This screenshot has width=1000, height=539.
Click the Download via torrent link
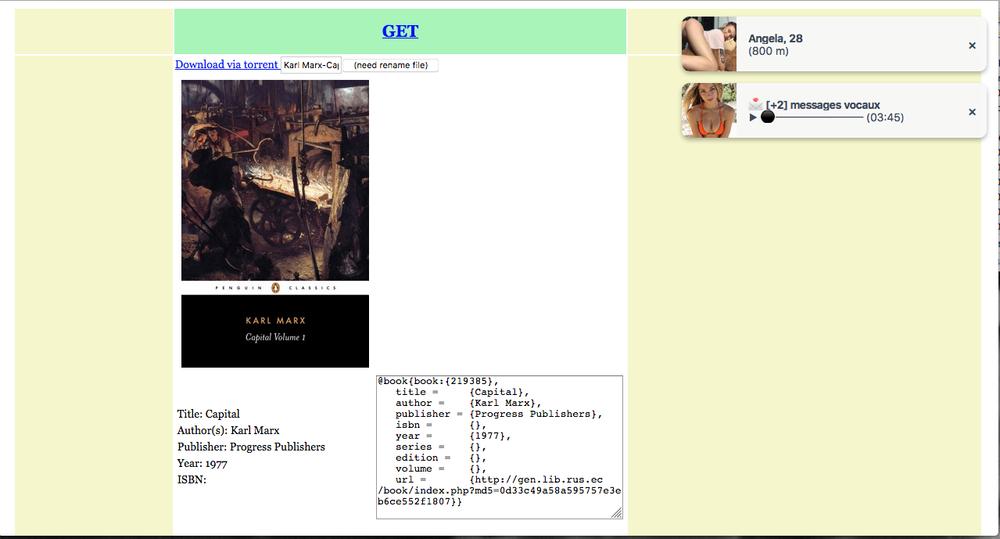[226, 64]
